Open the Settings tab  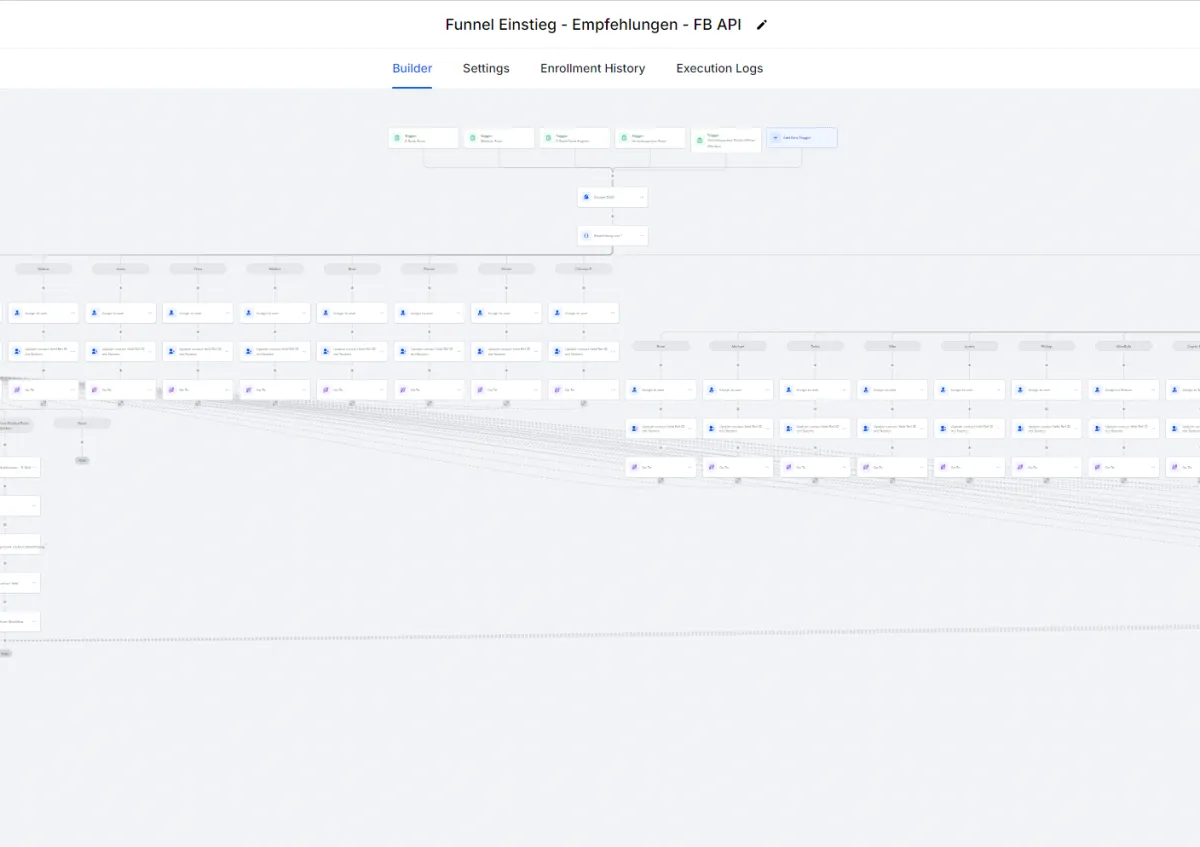click(486, 68)
